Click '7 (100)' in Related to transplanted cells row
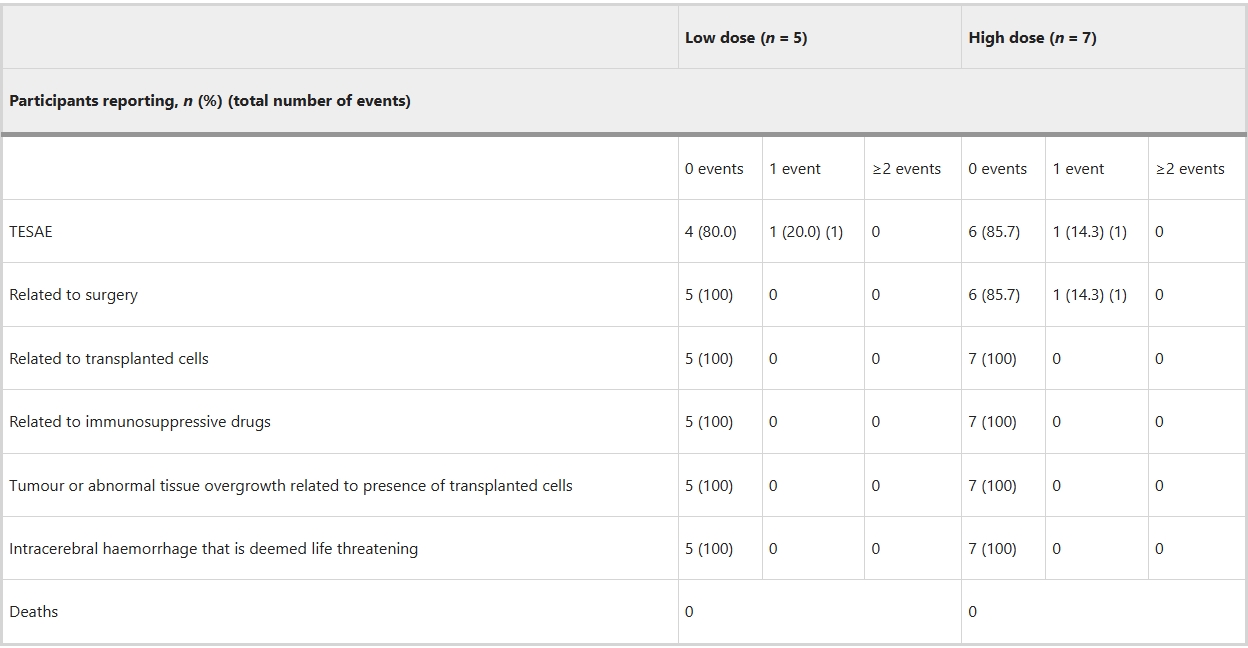 (992, 359)
